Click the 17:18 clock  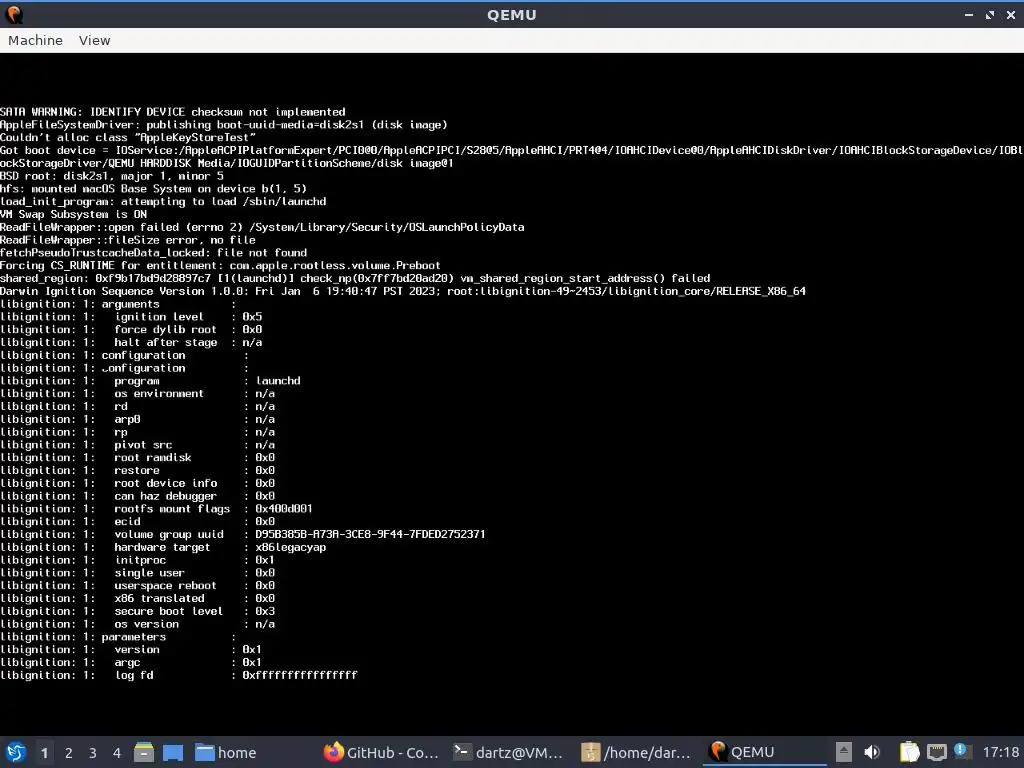tap(1000, 752)
